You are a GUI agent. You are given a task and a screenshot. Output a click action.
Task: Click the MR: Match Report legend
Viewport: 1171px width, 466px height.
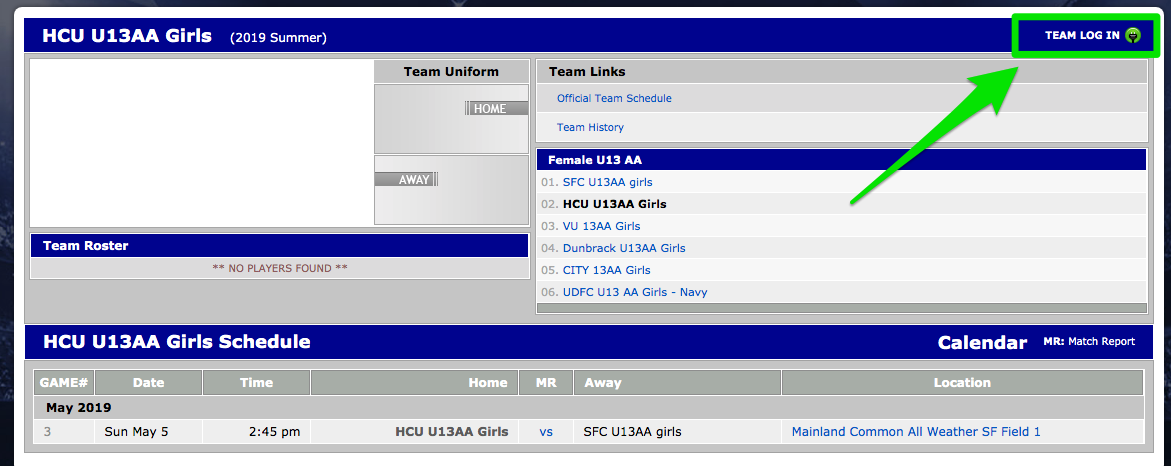coord(1089,341)
